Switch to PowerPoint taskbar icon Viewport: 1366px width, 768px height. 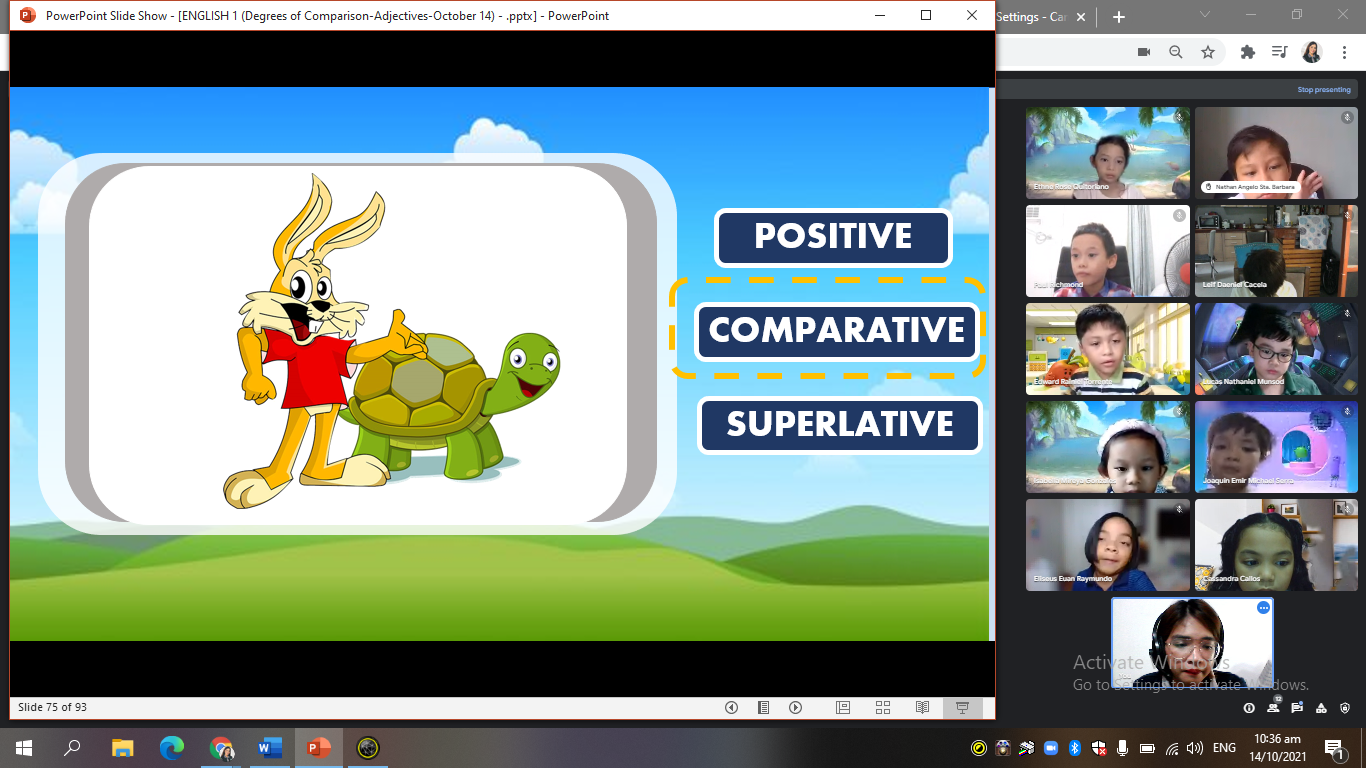tap(319, 748)
